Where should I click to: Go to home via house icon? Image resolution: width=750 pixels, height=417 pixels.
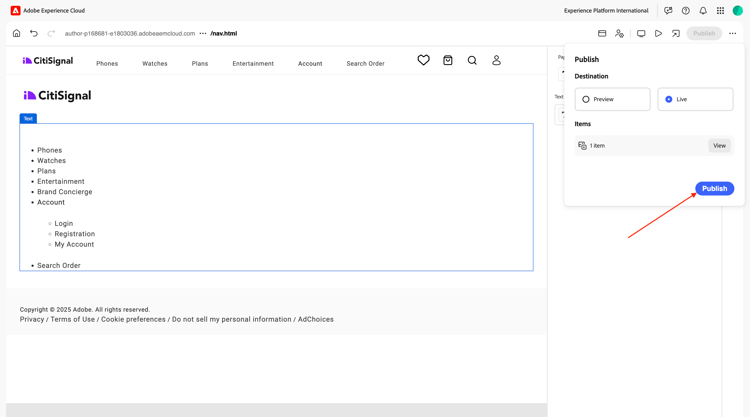click(x=16, y=33)
